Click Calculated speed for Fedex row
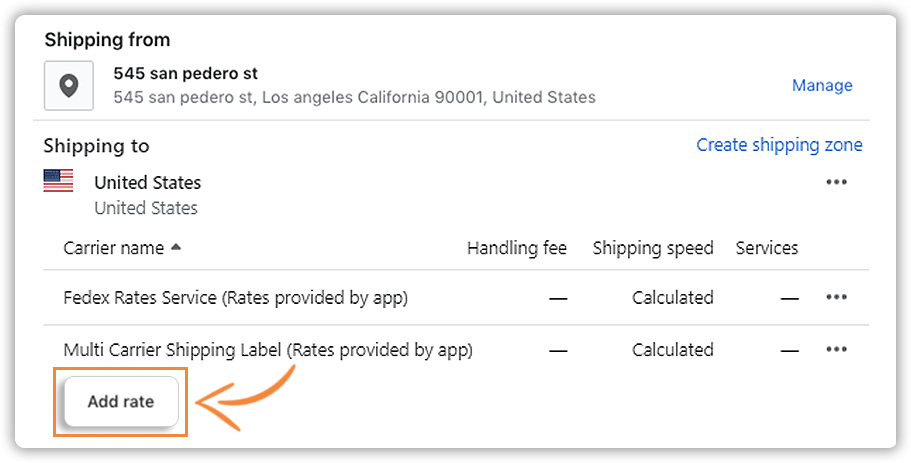The width and height of the screenshot is (911, 463). (672, 297)
